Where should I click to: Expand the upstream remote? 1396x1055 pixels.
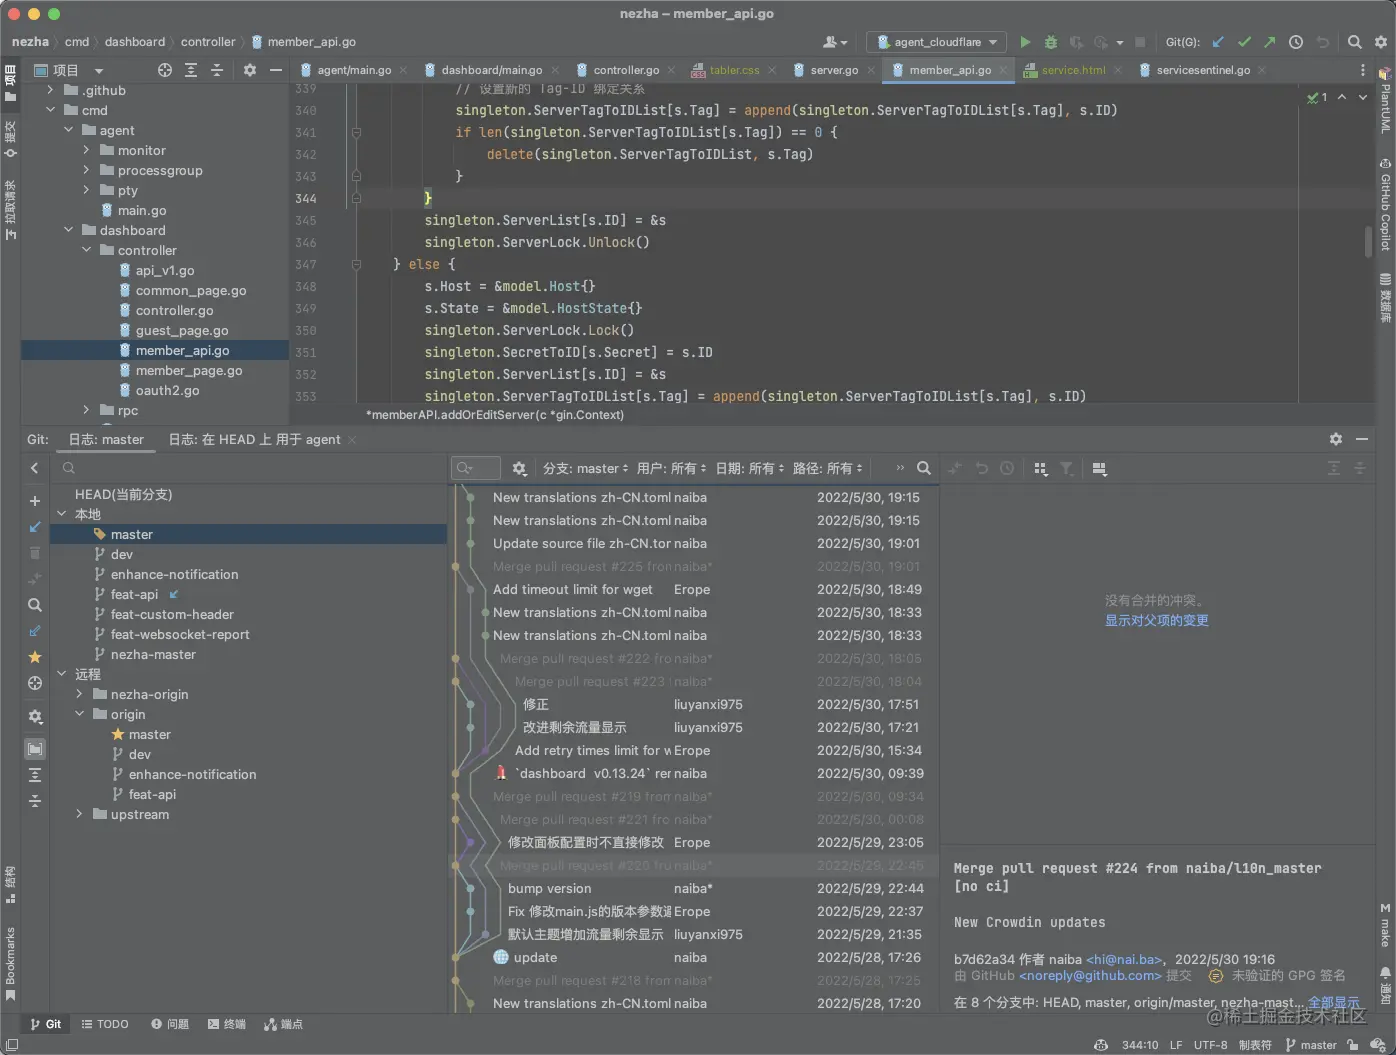click(x=80, y=814)
